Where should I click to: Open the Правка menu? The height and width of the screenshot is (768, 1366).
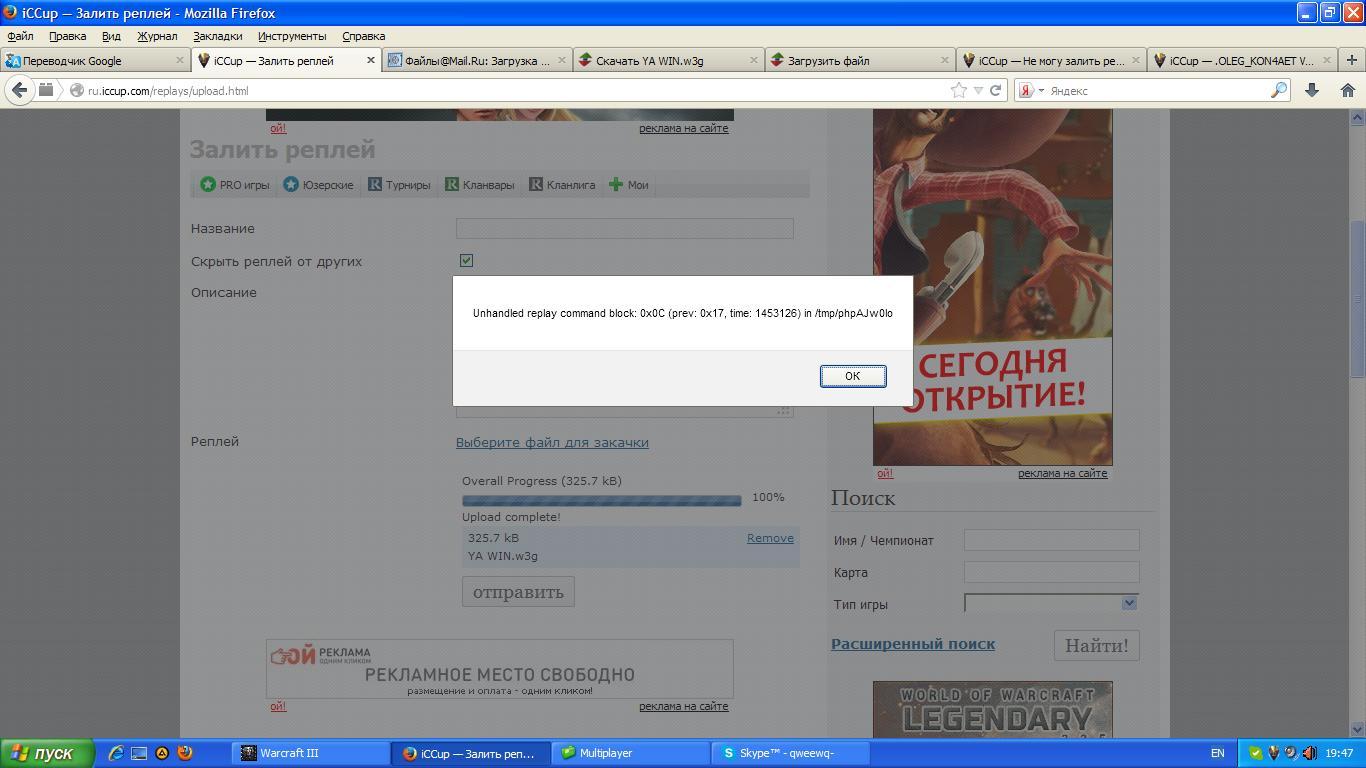point(67,36)
